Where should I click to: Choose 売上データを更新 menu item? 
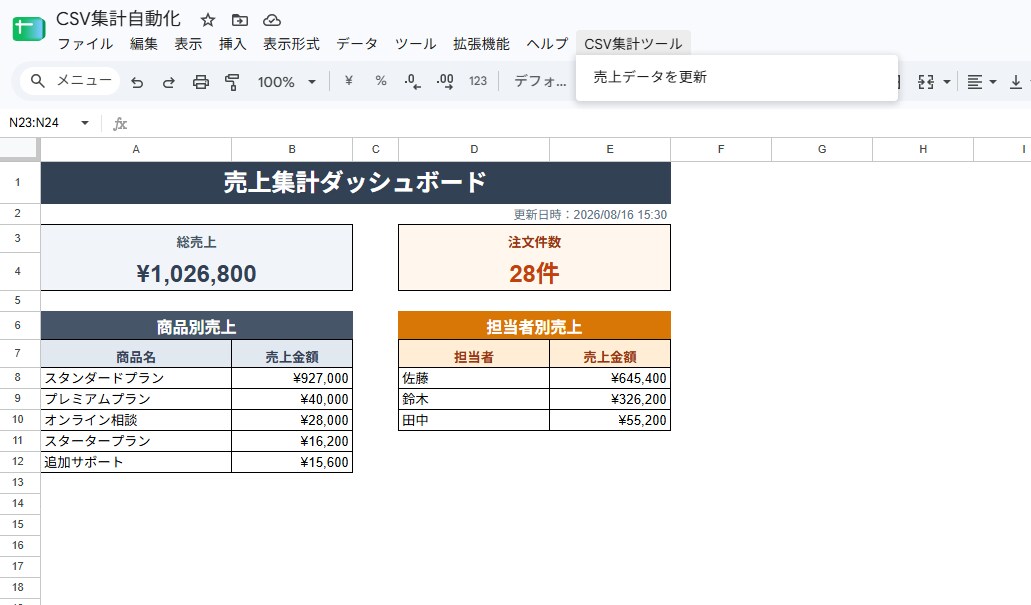click(736, 77)
